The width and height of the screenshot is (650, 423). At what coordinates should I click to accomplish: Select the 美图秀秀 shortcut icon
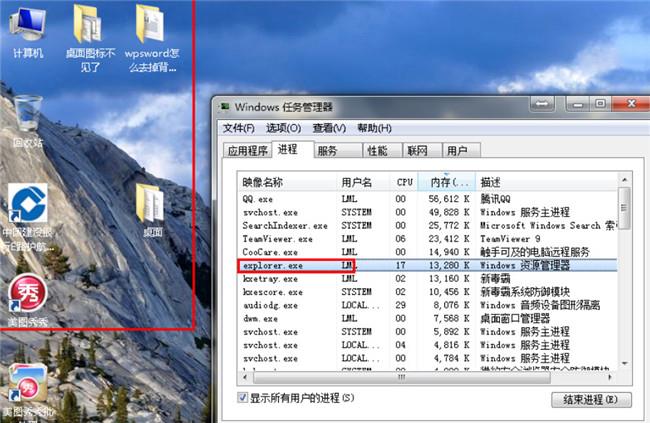[28, 301]
